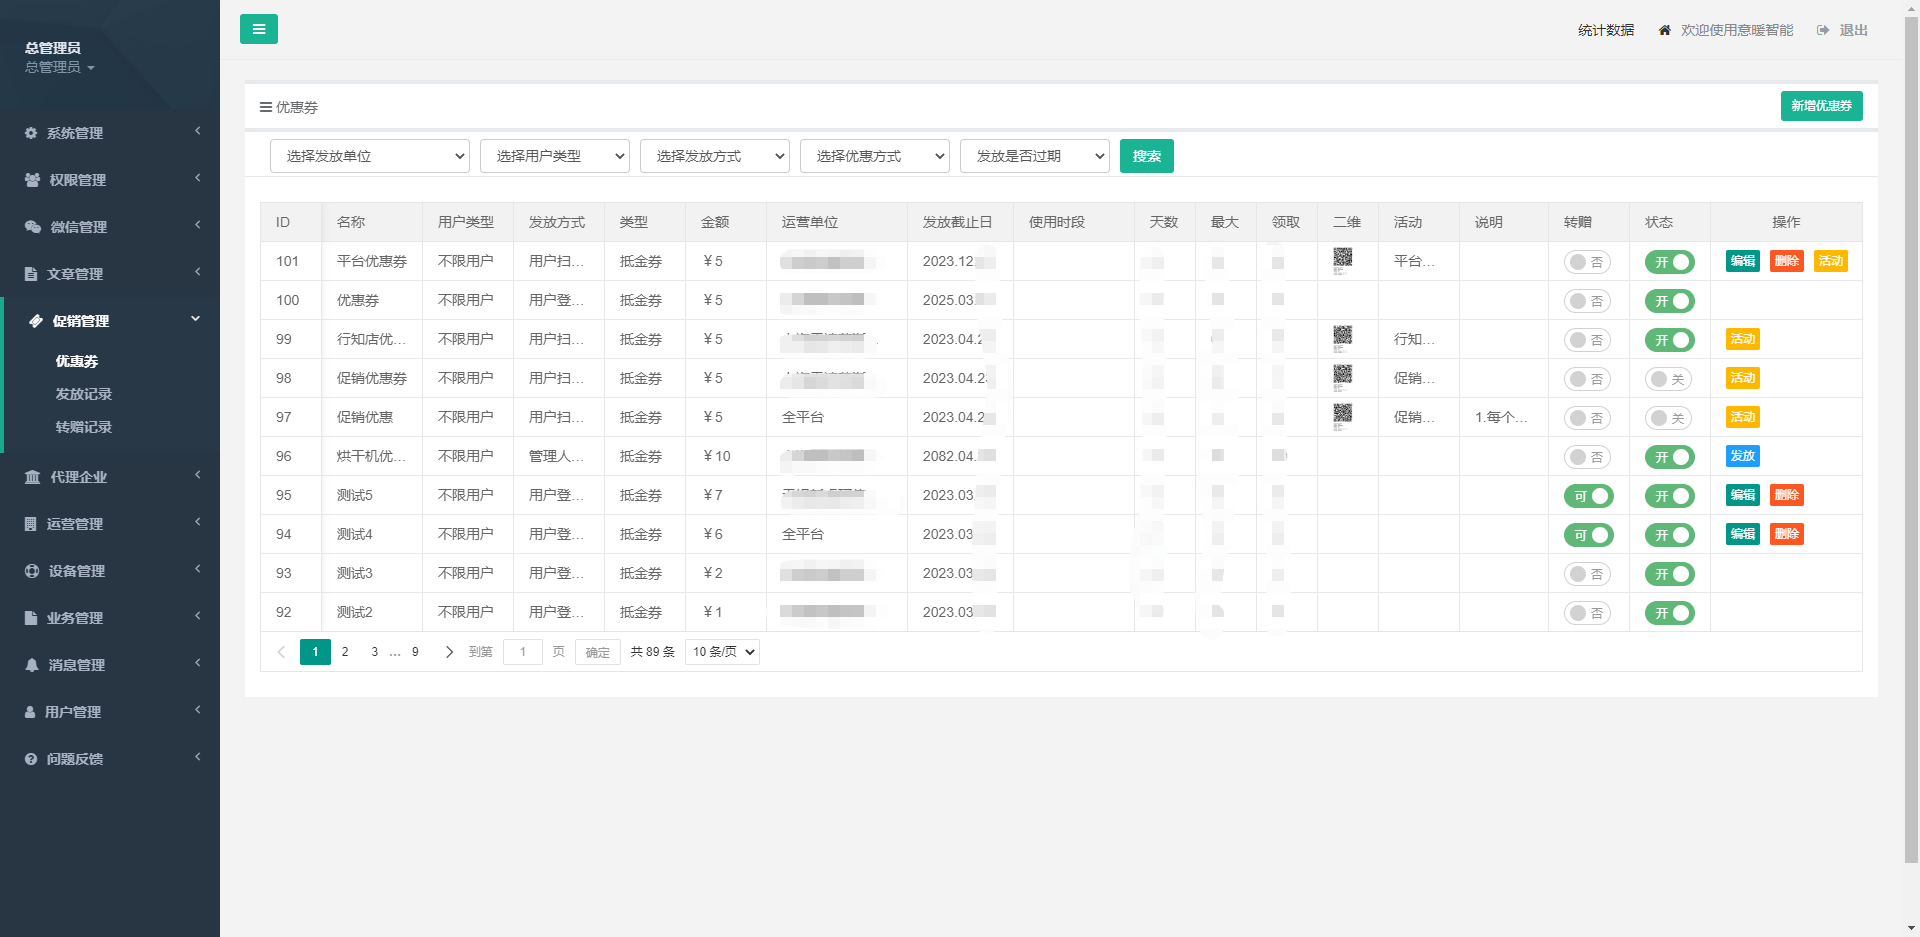Click the hamburger menu toggle button

pyautogui.click(x=258, y=29)
